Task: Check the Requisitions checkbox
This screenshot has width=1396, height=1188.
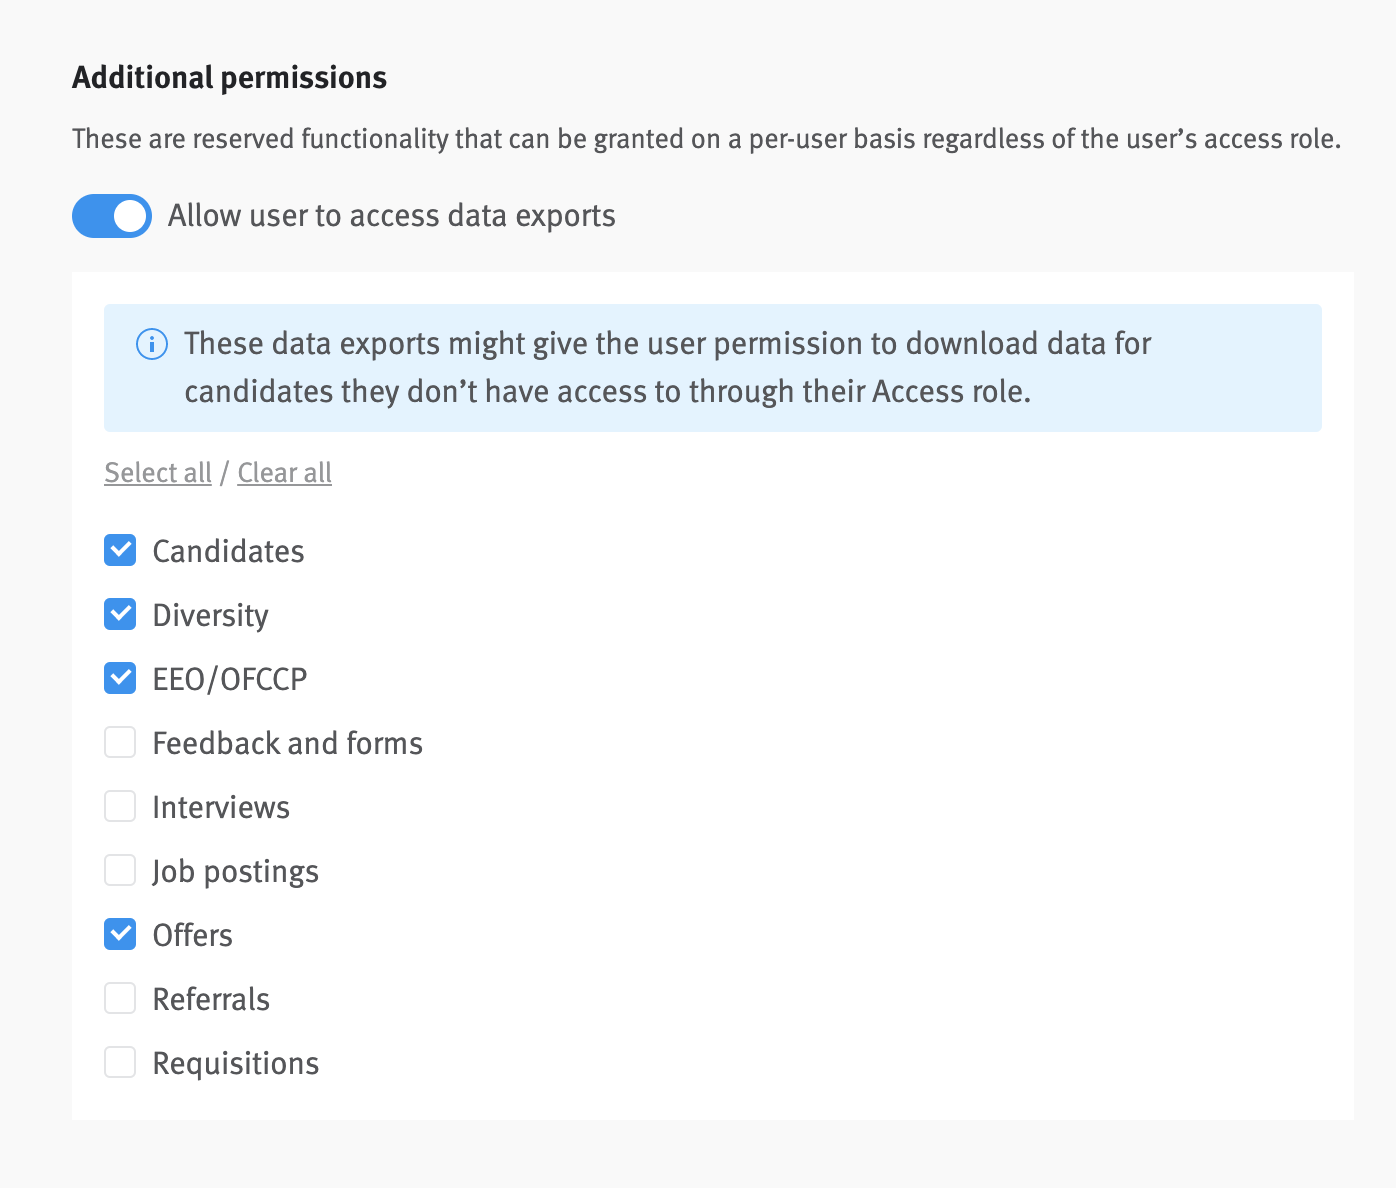Action: 120,1062
